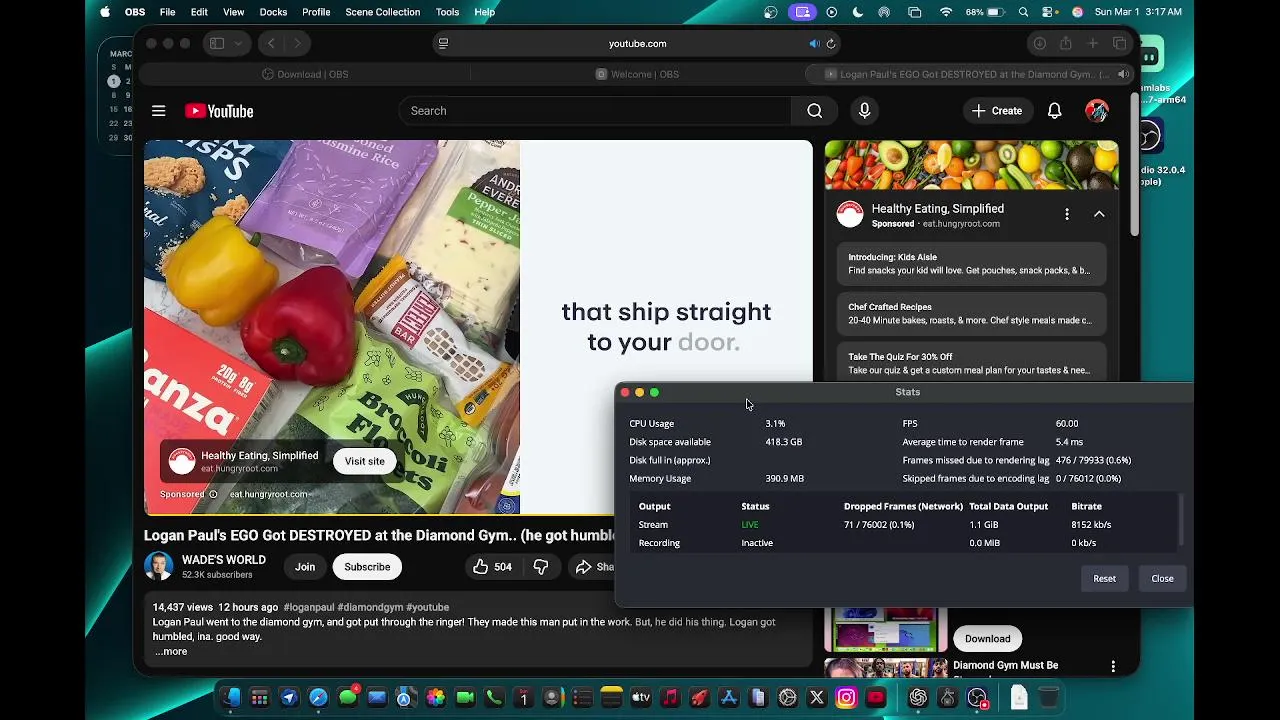Viewport: 1280px width, 720px height.
Task: Open Apple TV from the Dock
Action: coord(641,698)
